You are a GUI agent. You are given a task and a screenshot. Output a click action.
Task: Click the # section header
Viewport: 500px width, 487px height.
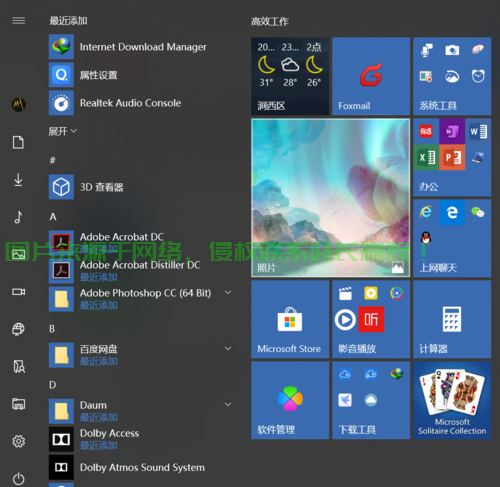pos(53,161)
